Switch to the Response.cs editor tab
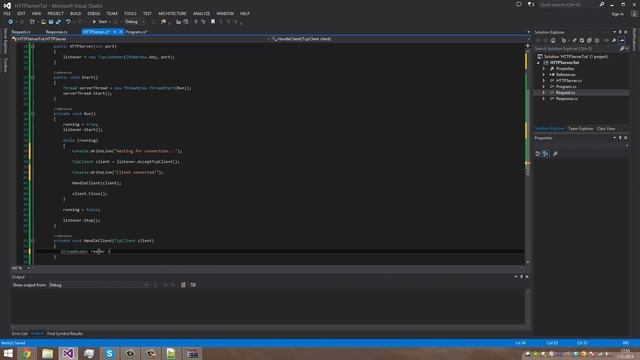 pyautogui.click(x=57, y=32)
